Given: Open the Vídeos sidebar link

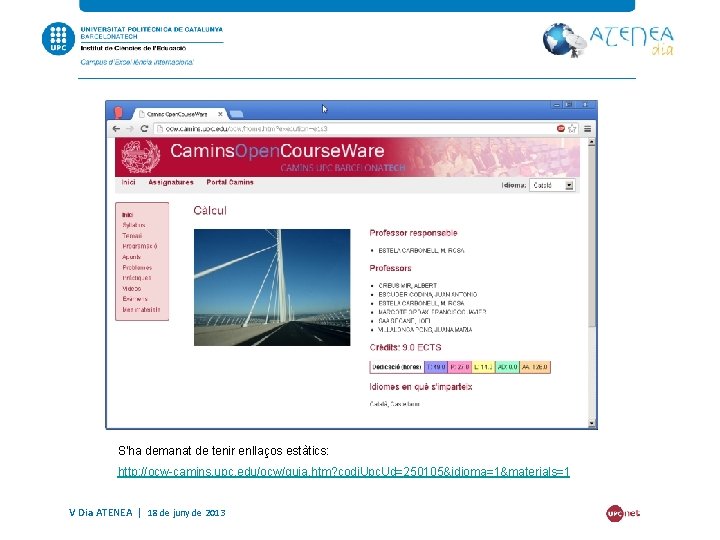Looking at the screenshot, I should tap(131, 289).
